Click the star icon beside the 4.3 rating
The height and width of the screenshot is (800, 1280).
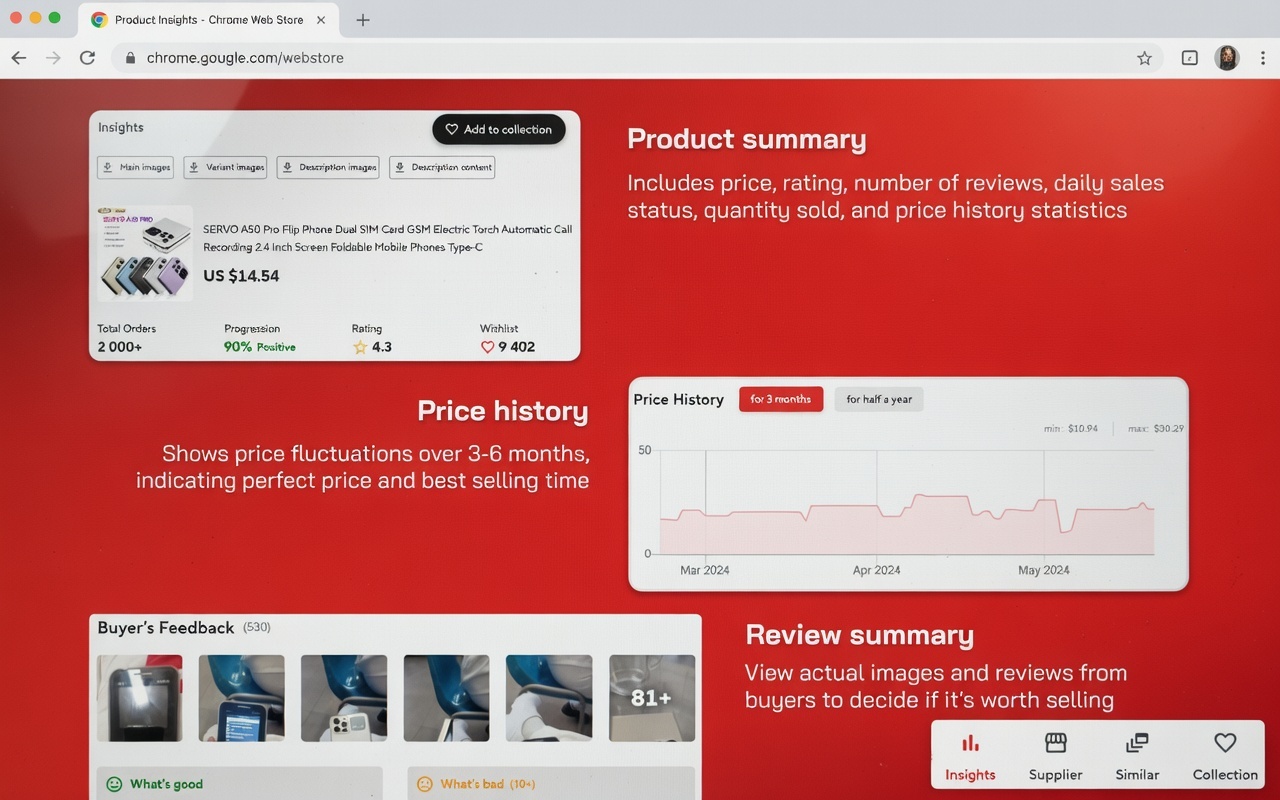coord(359,346)
